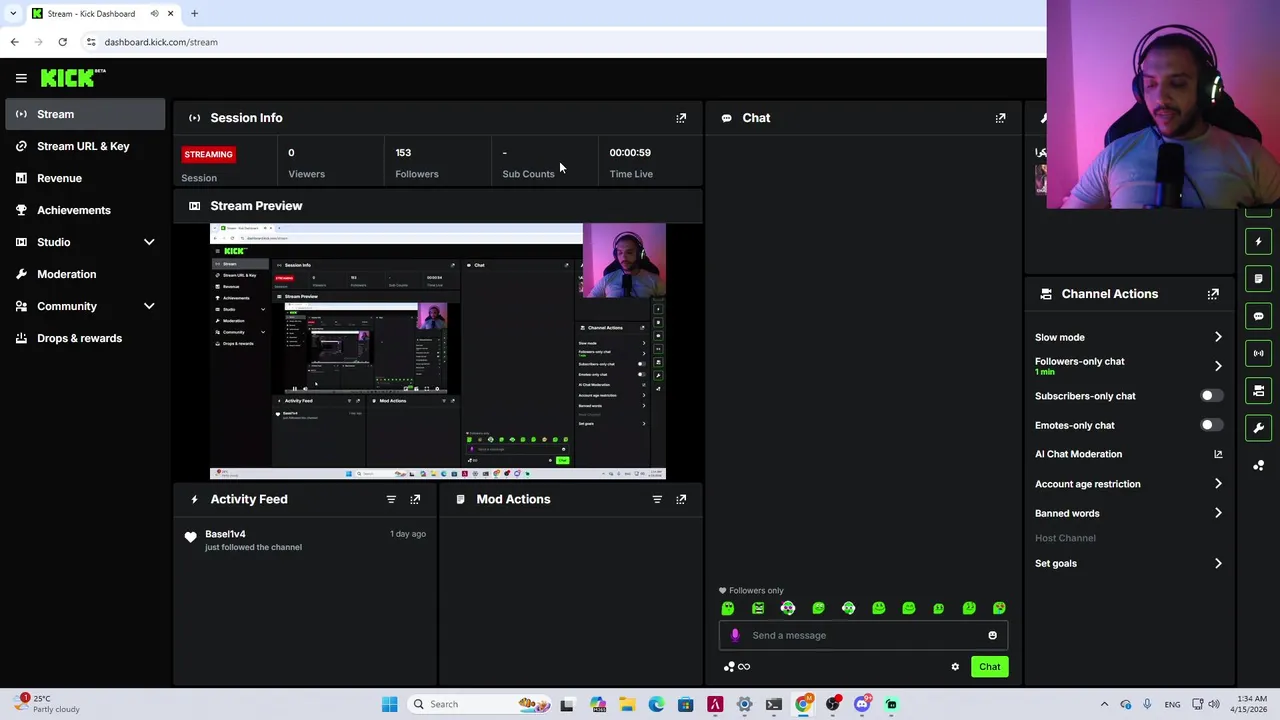Image resolution: width=1280 pixels, height=720 pixels.
Task: Pop out the Activity Feed panel
Action: tap(415, 499)
